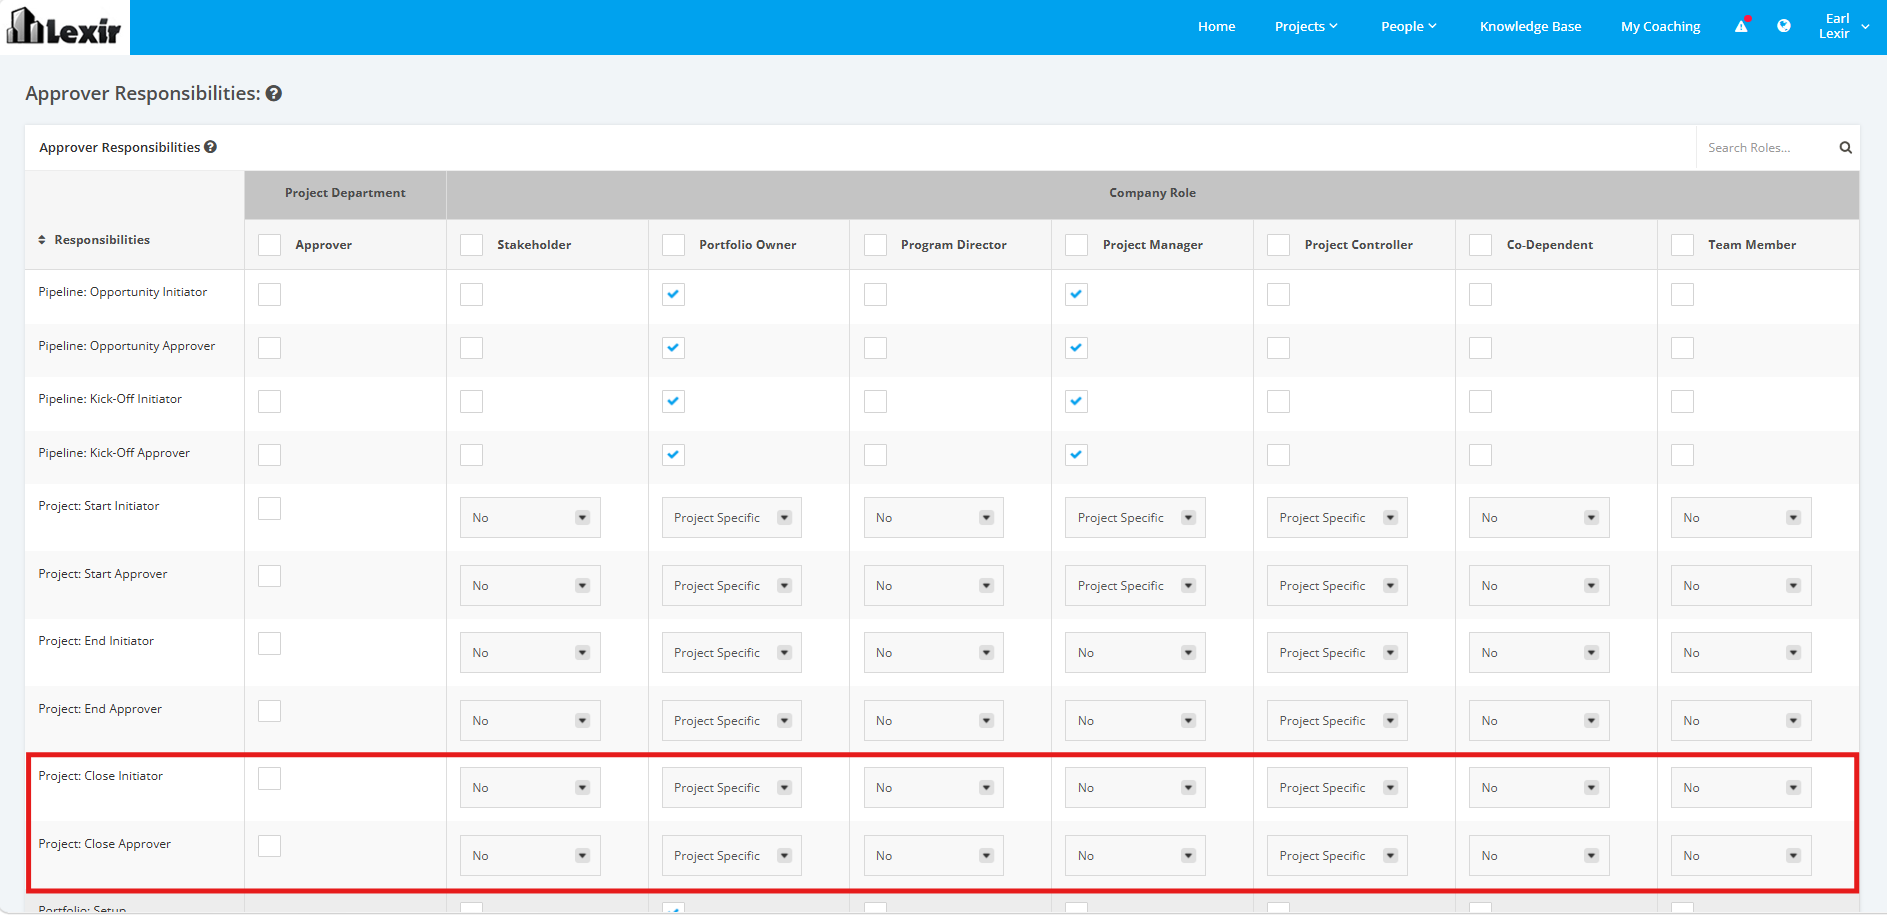Check Co-Dependent for Opportunity Initiator
Screen dimensions: 1887x915
tap(1481, 294)
